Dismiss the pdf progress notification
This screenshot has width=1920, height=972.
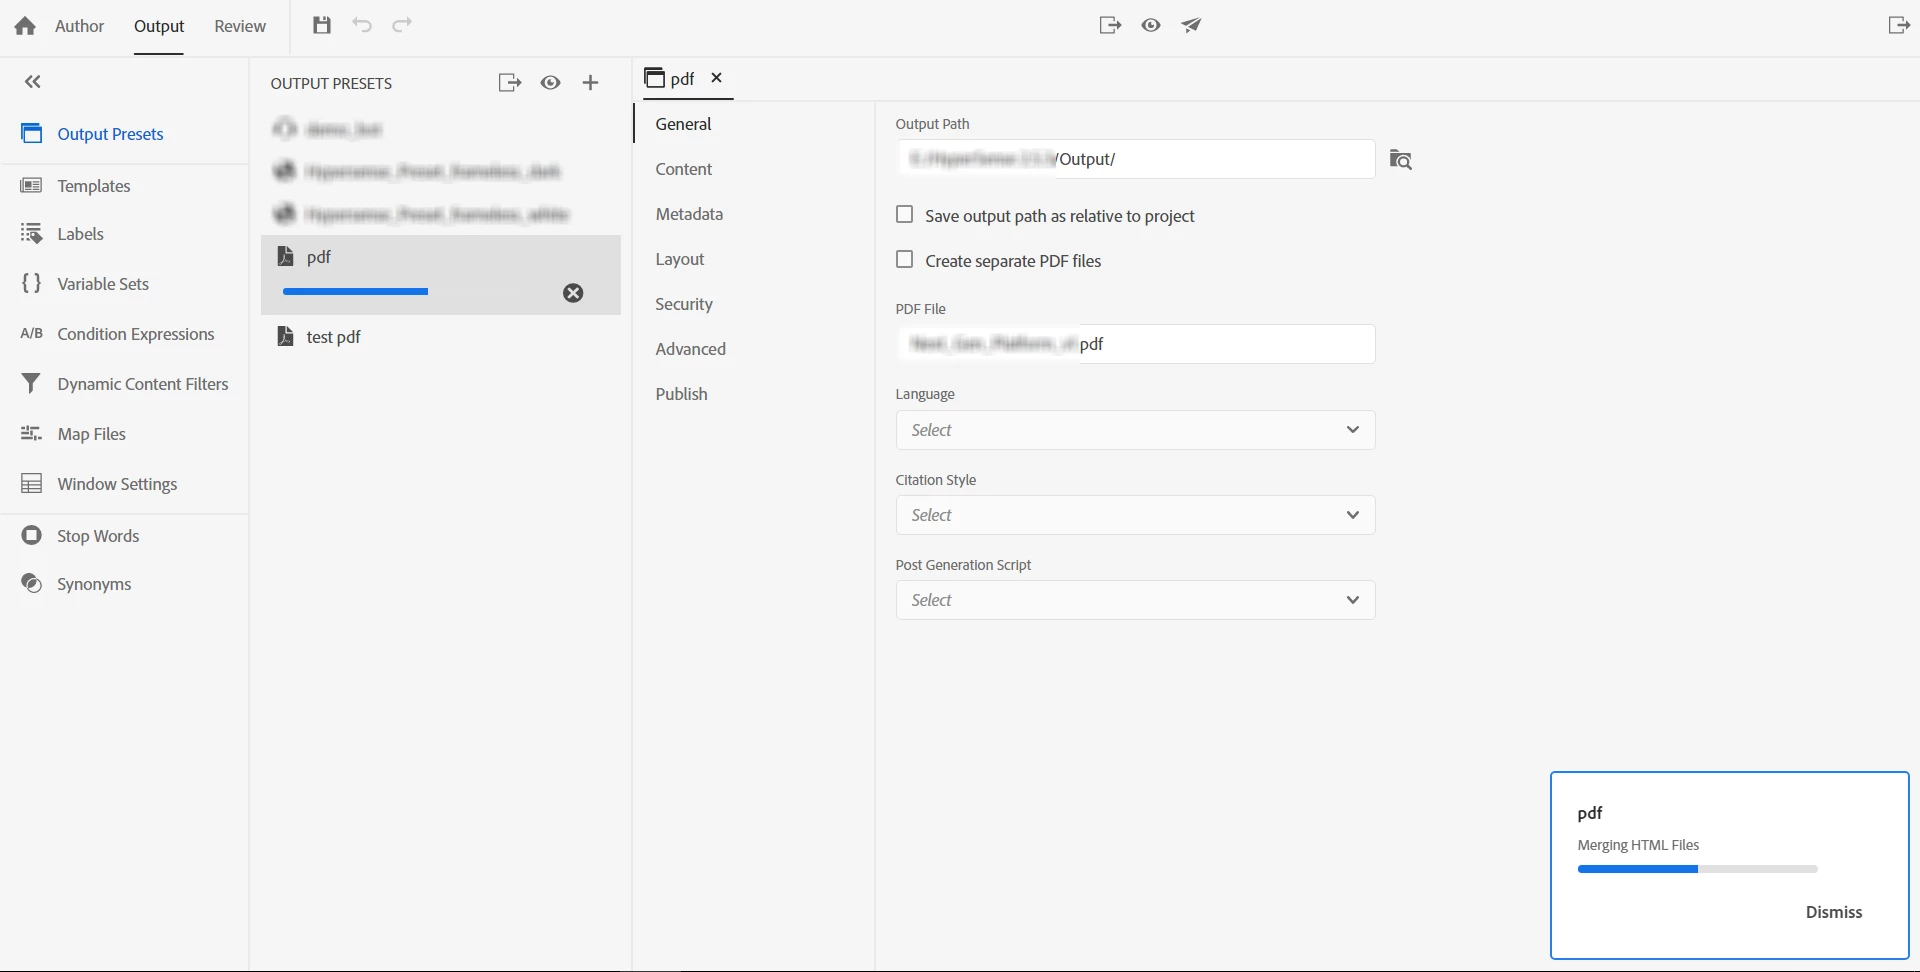click(x=1834, y=912)
